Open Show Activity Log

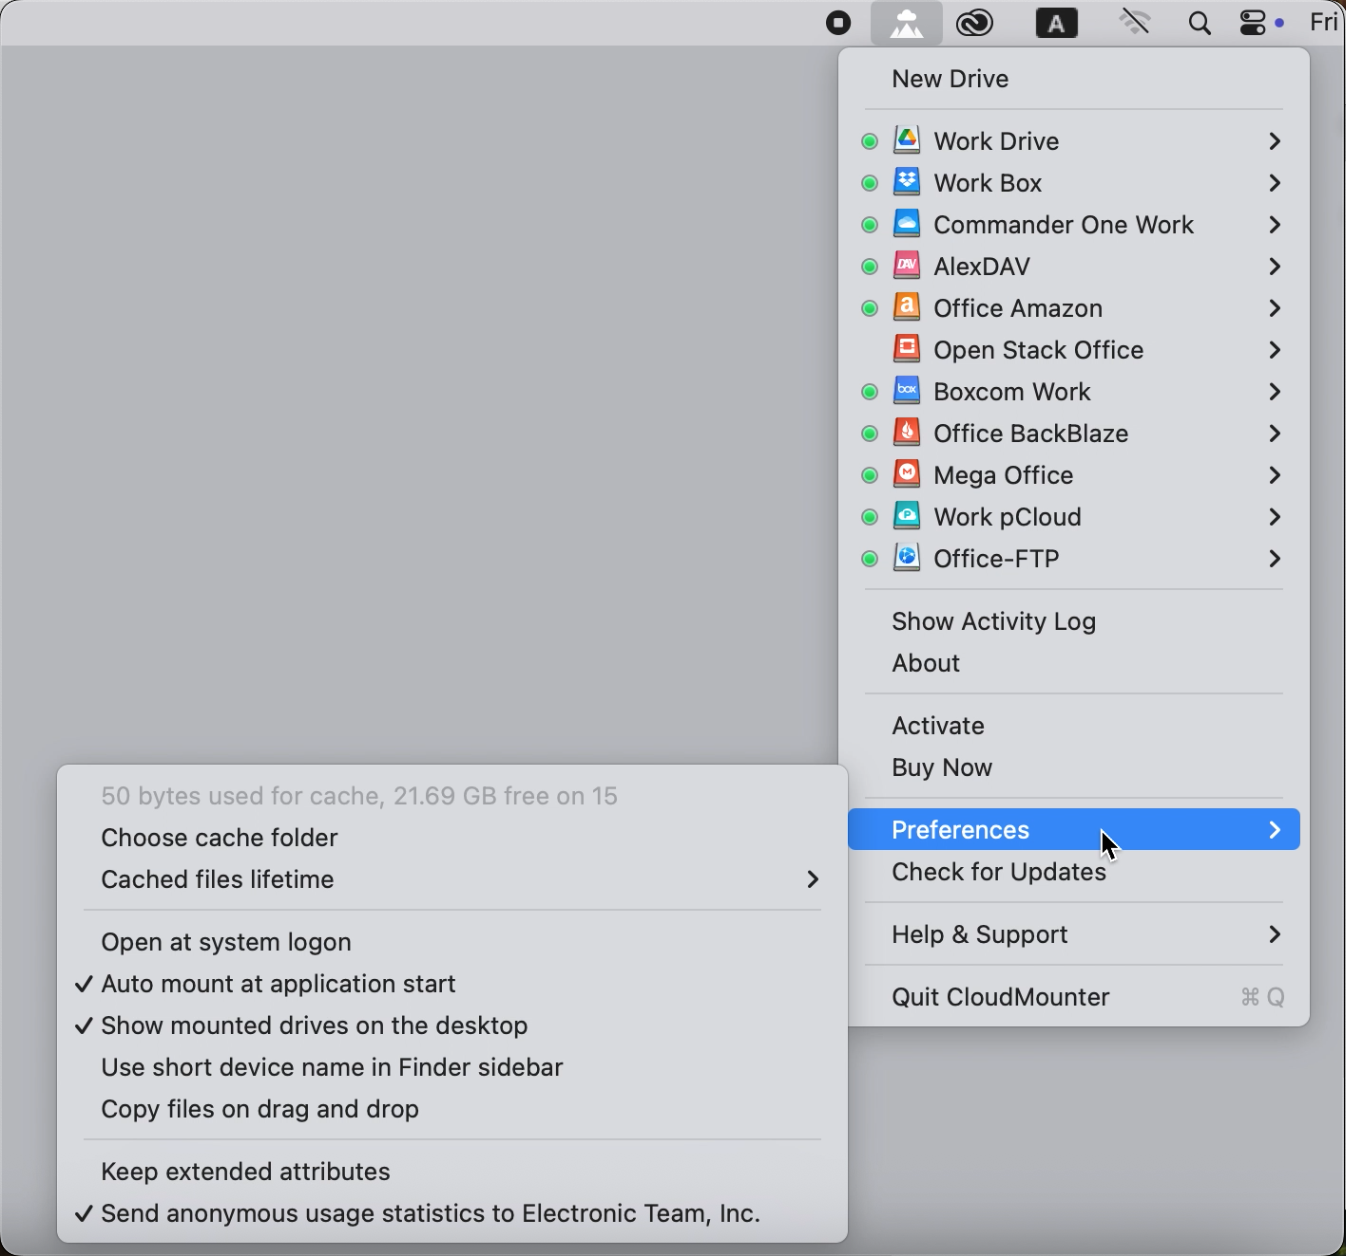pos(1074,622)
